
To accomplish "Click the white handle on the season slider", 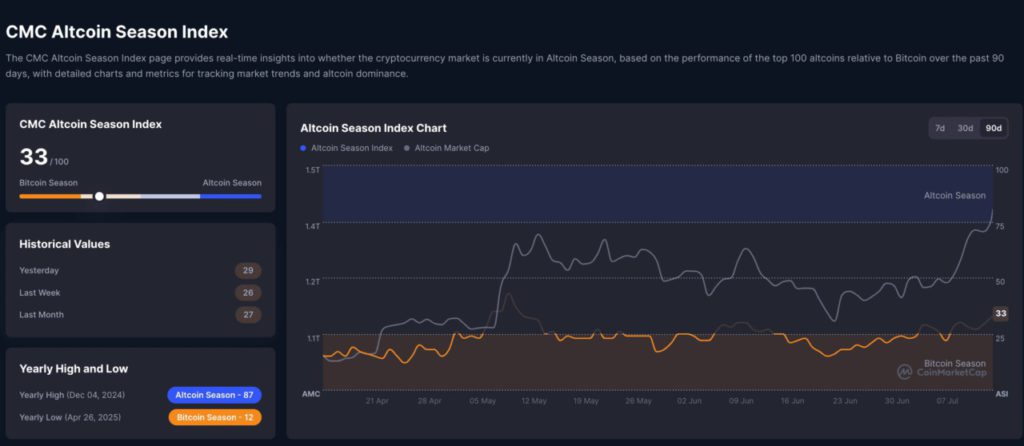I will 99,196.
